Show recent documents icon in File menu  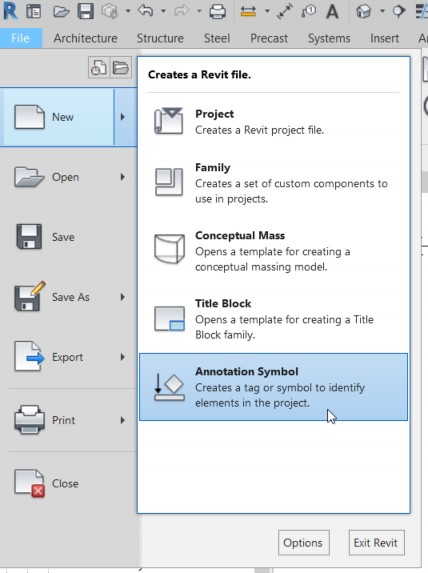(x=98, y=68)
